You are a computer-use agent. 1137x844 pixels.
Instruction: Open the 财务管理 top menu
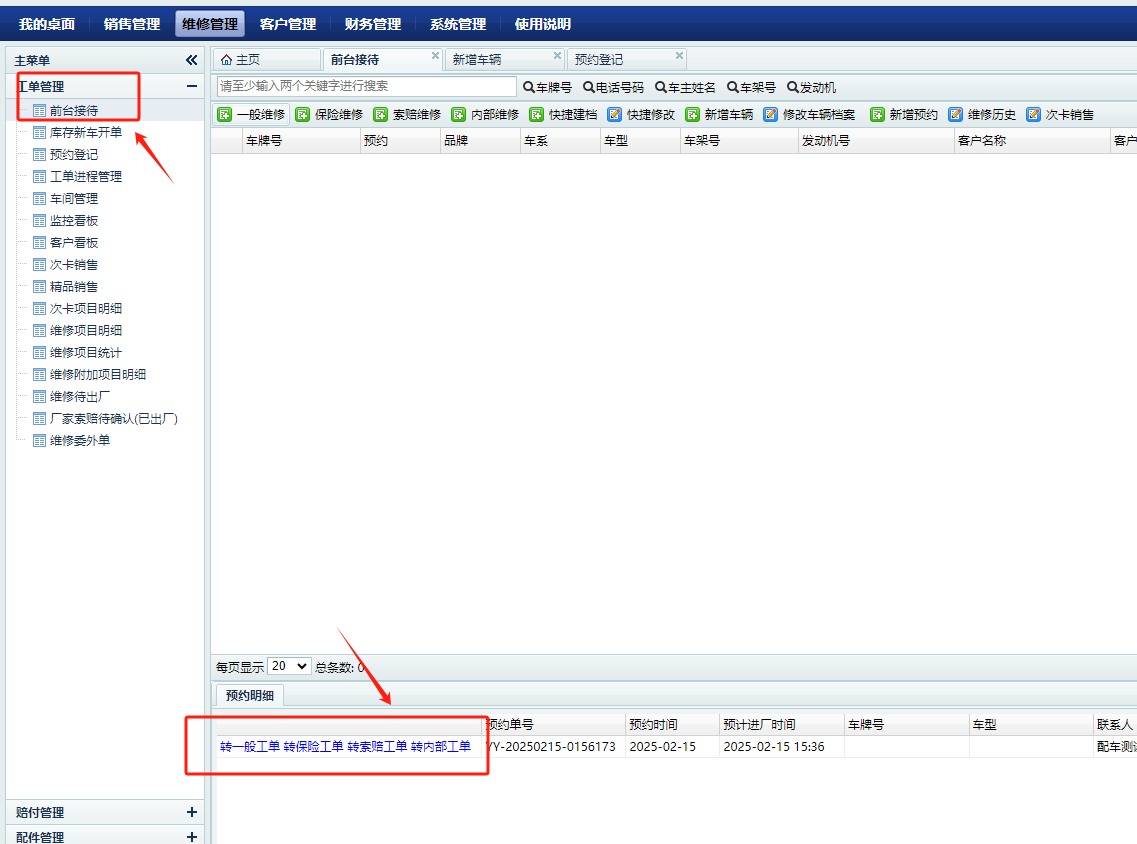[373, 24]
